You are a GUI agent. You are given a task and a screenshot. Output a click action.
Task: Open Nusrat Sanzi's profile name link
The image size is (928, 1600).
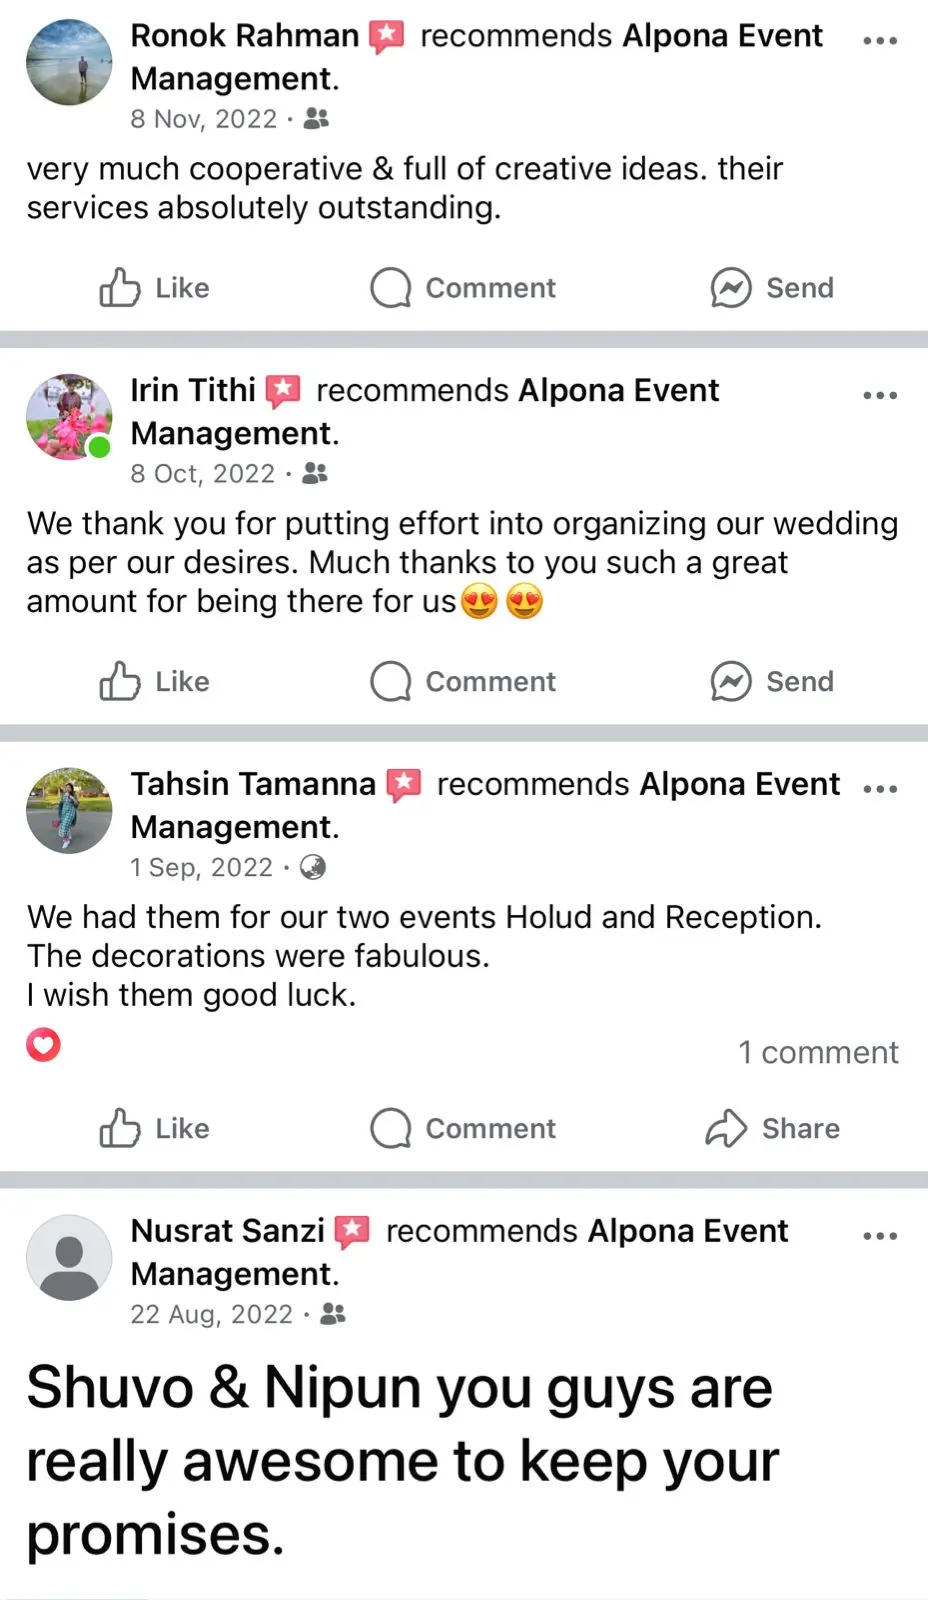228,1231
